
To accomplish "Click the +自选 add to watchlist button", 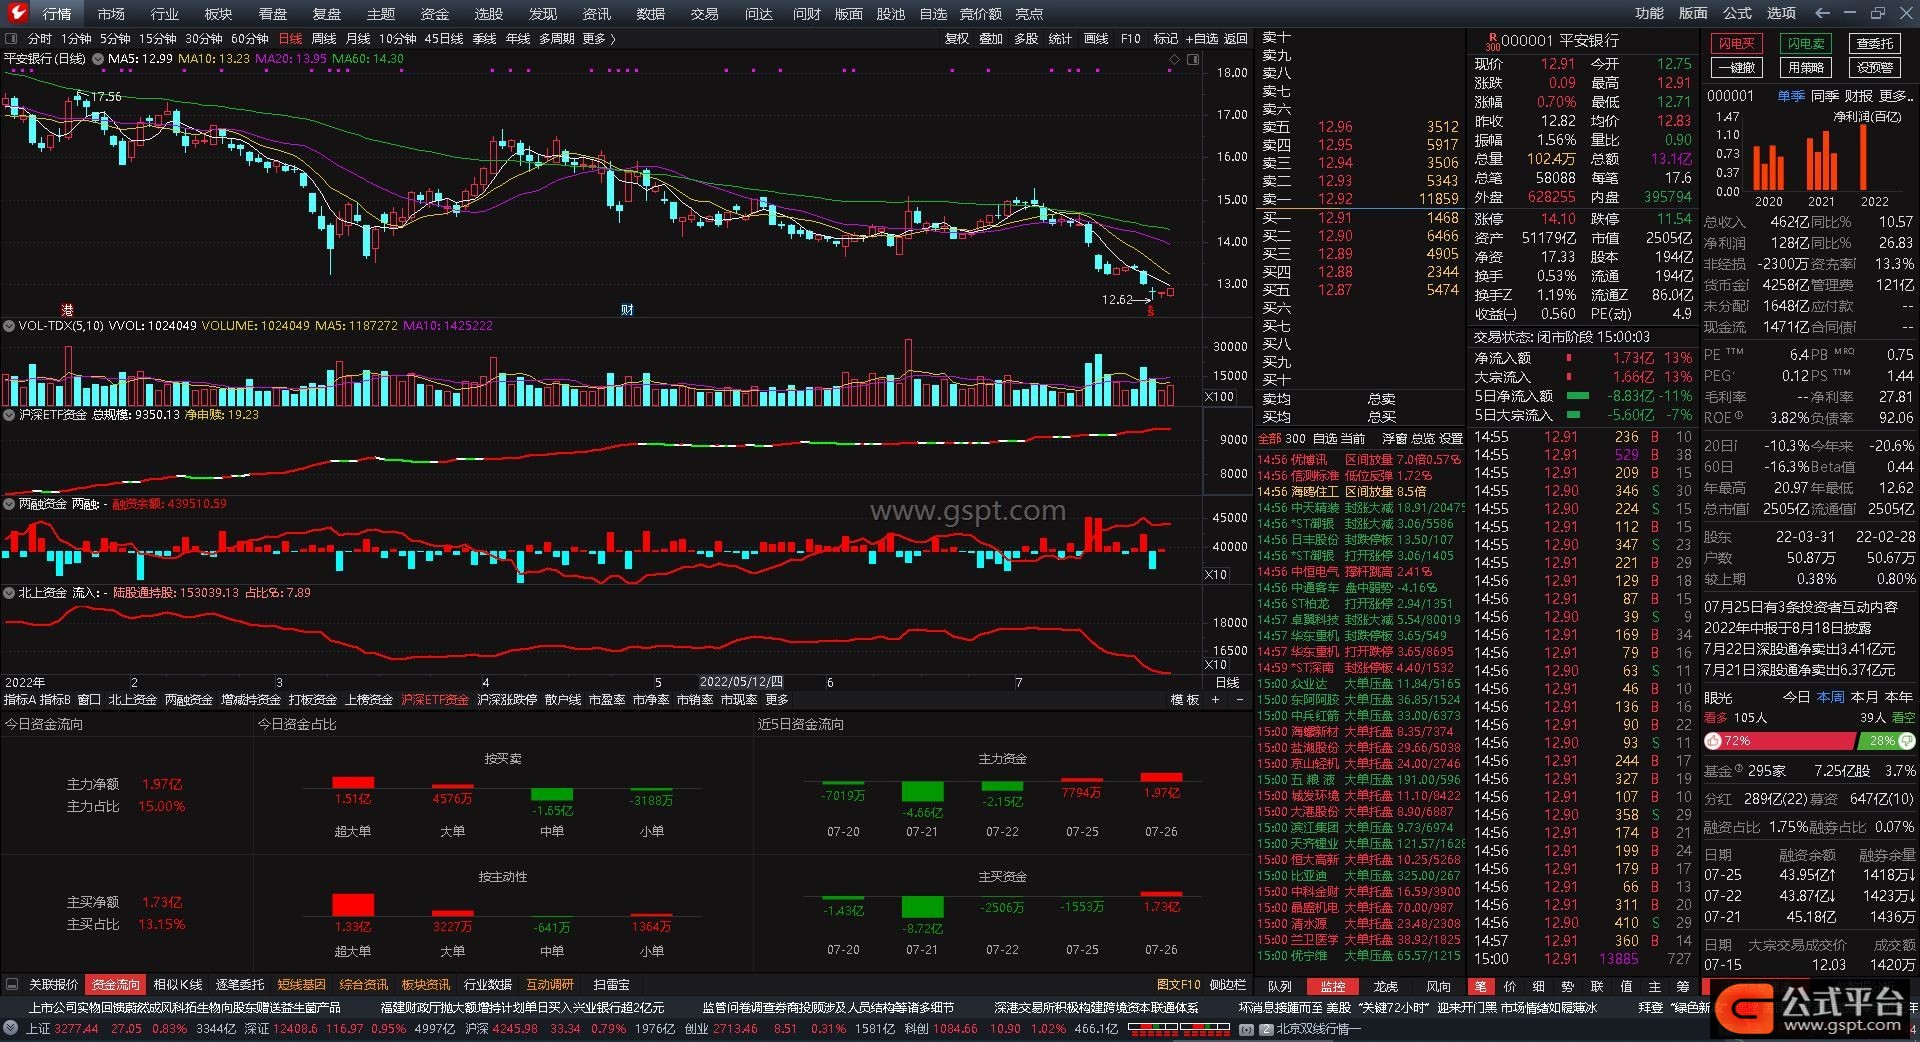I will tap(1201, 39).
